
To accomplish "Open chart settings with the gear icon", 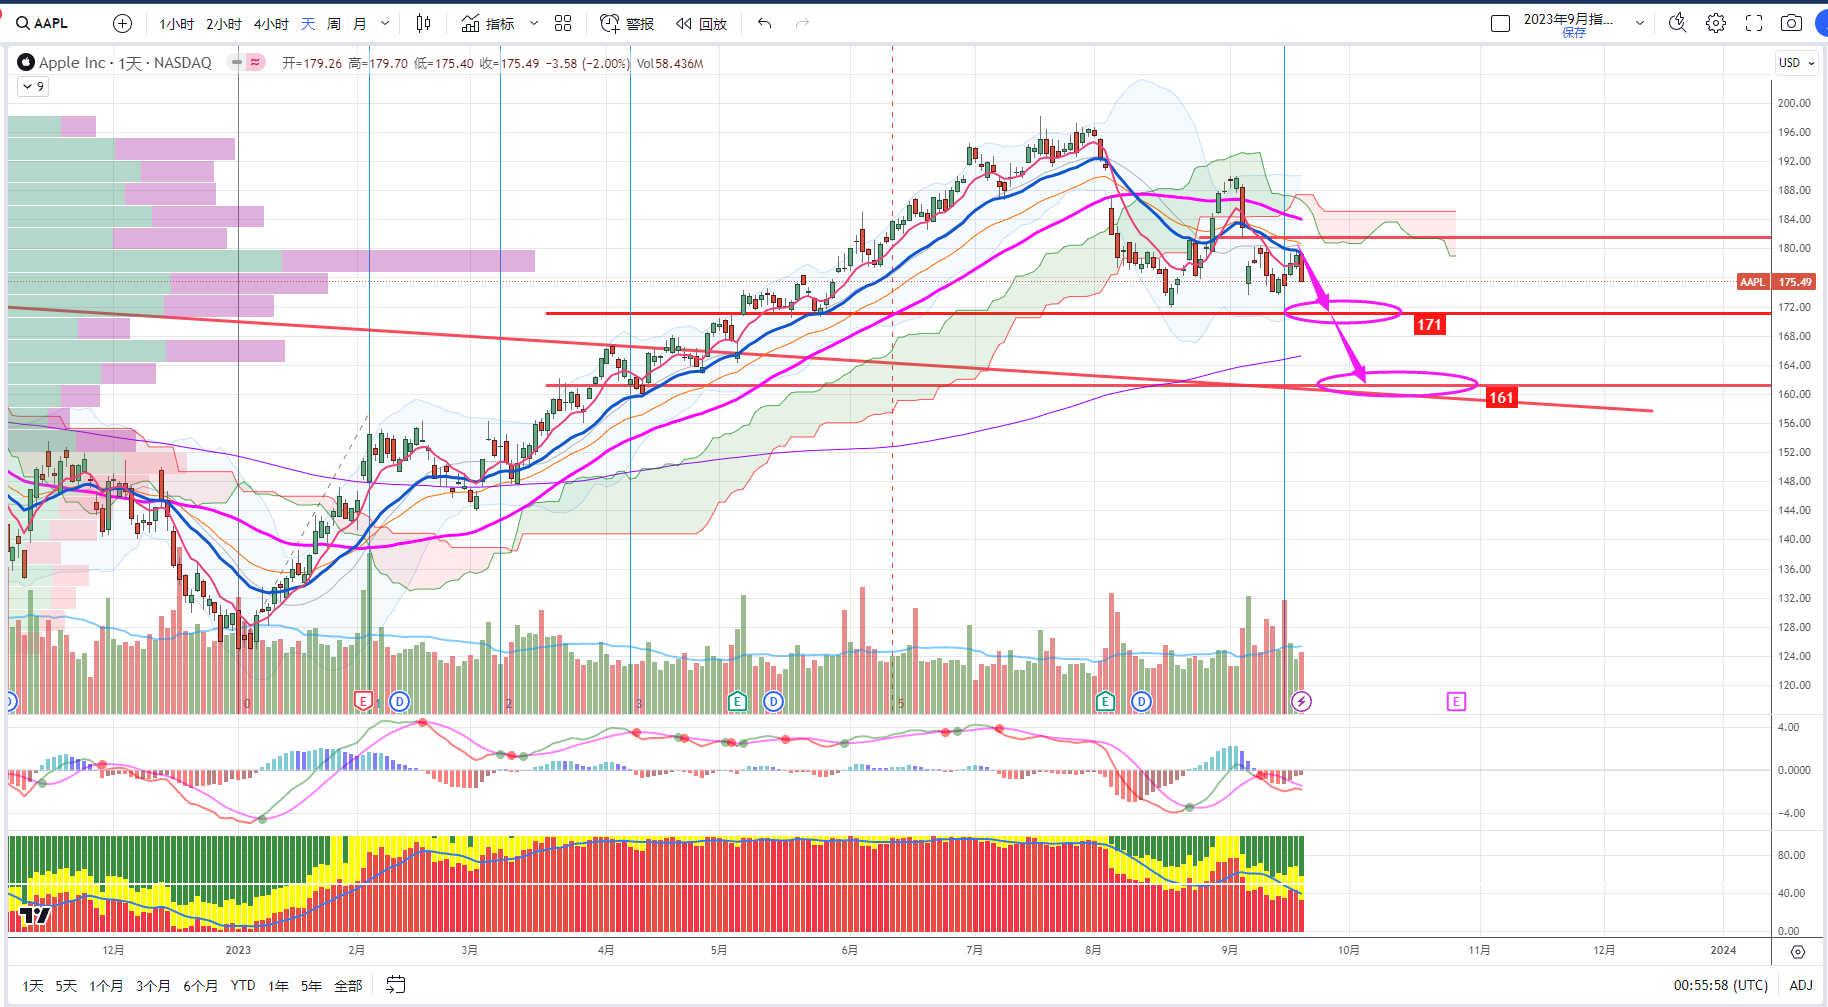I will pyautogui.click(x=1716, y=23).
